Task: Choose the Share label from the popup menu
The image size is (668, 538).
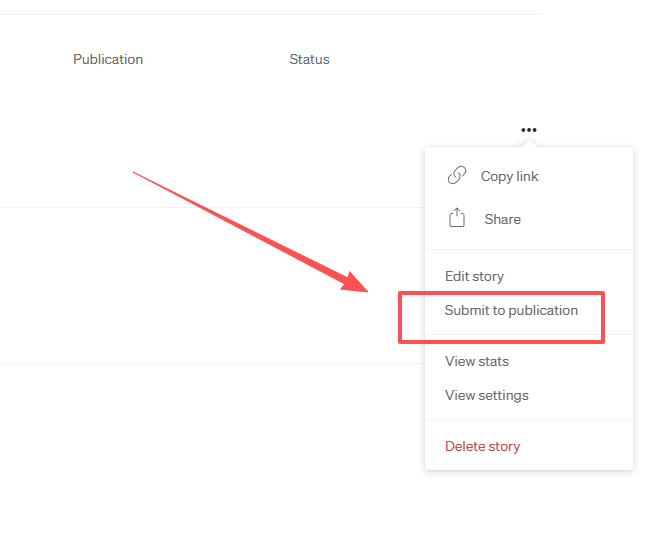Action: [x=502, y=219]
